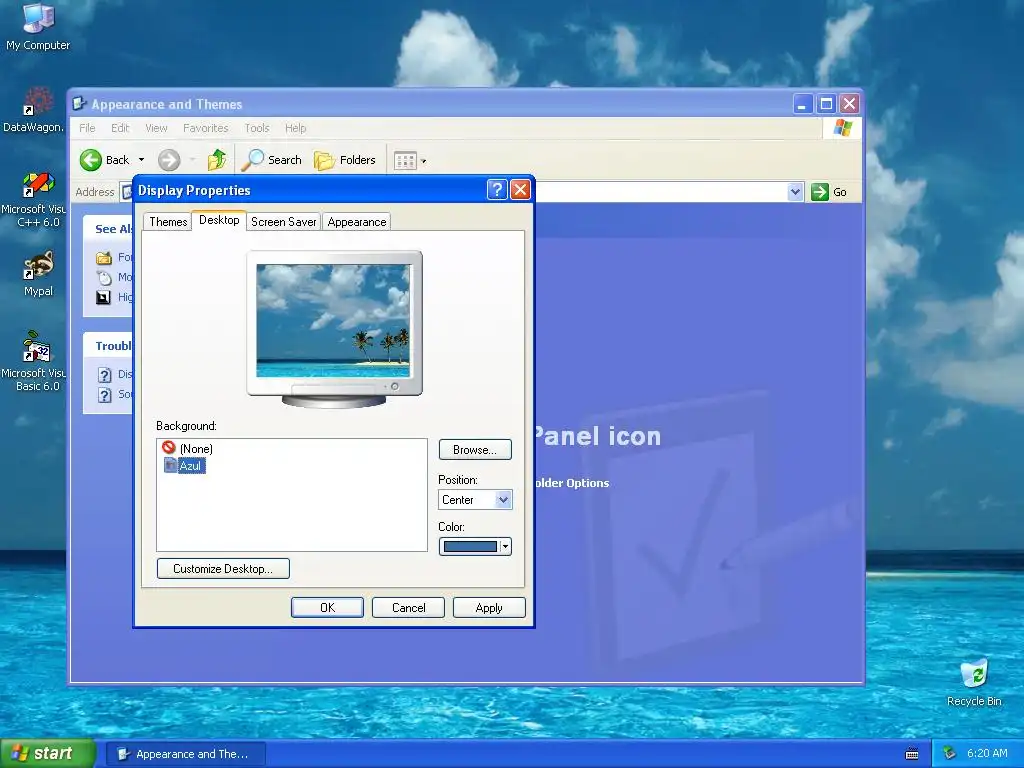Expand the address bar dropdown arrow
Image resolution: width=1024 pixels, height=768 pixels.
795,192
